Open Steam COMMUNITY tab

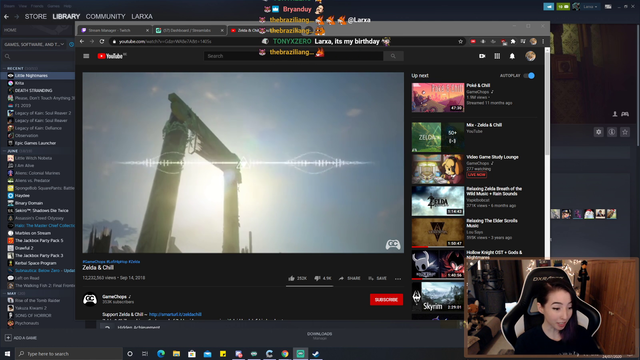[x=105, y=17]
